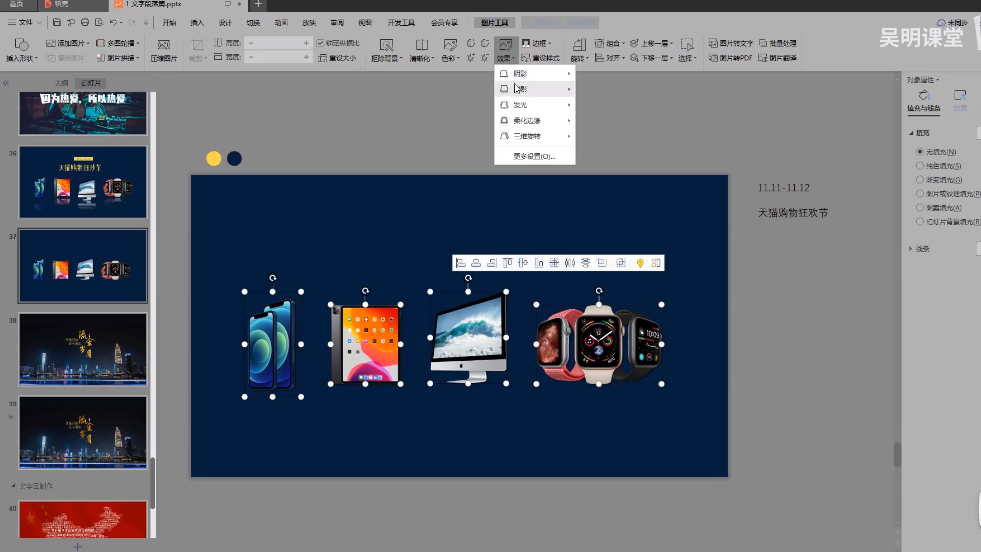The image size is (981, 552).
Task: Click the iMac image on slide
Action: click(468, 337)
